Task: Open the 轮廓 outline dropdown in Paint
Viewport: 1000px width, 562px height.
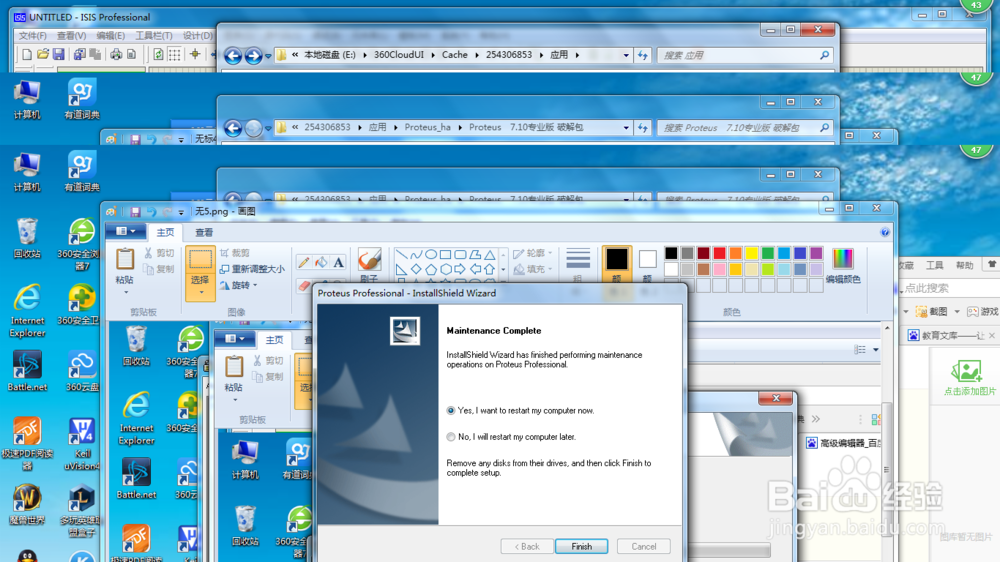Action: point(550,253)
